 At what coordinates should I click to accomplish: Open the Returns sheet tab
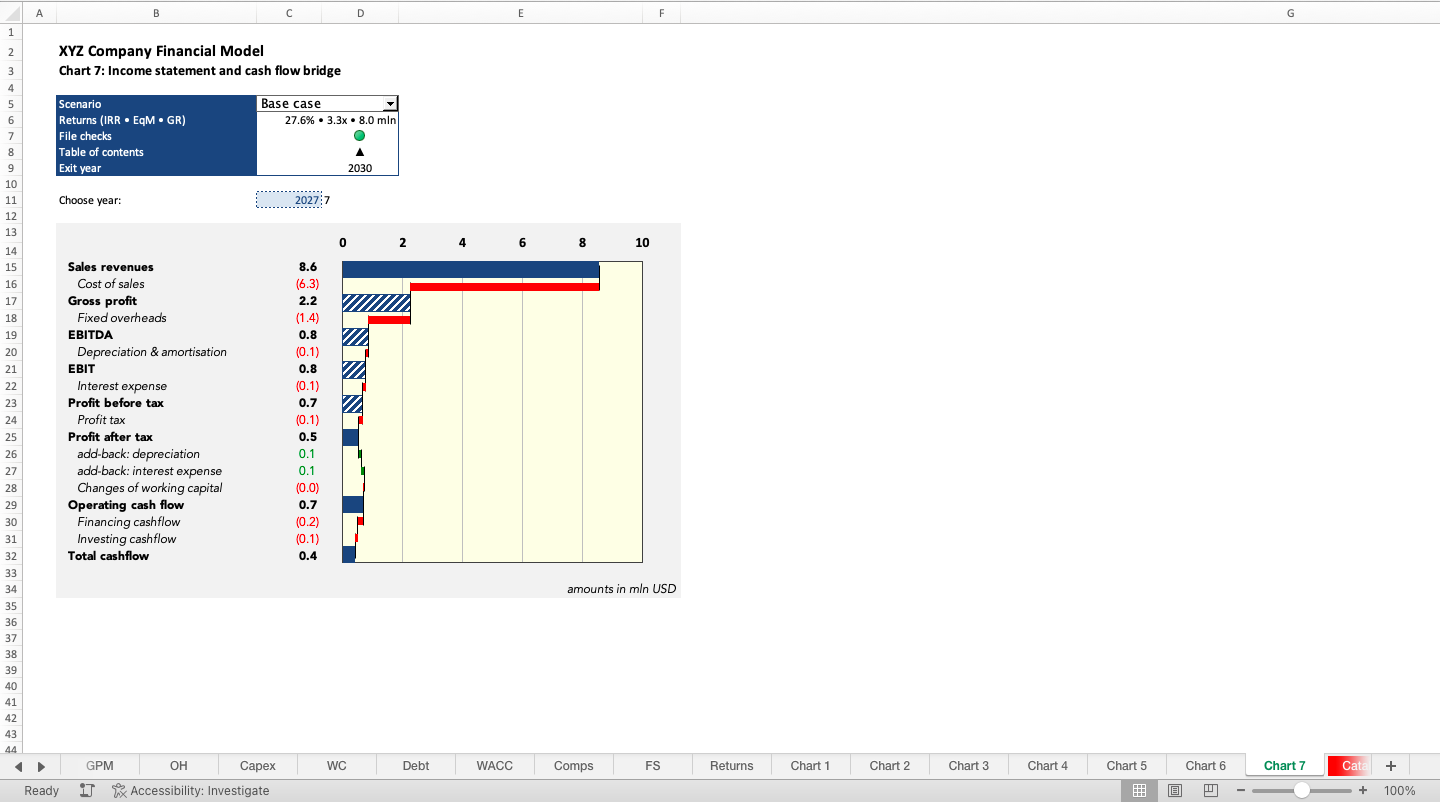[732, 766]
